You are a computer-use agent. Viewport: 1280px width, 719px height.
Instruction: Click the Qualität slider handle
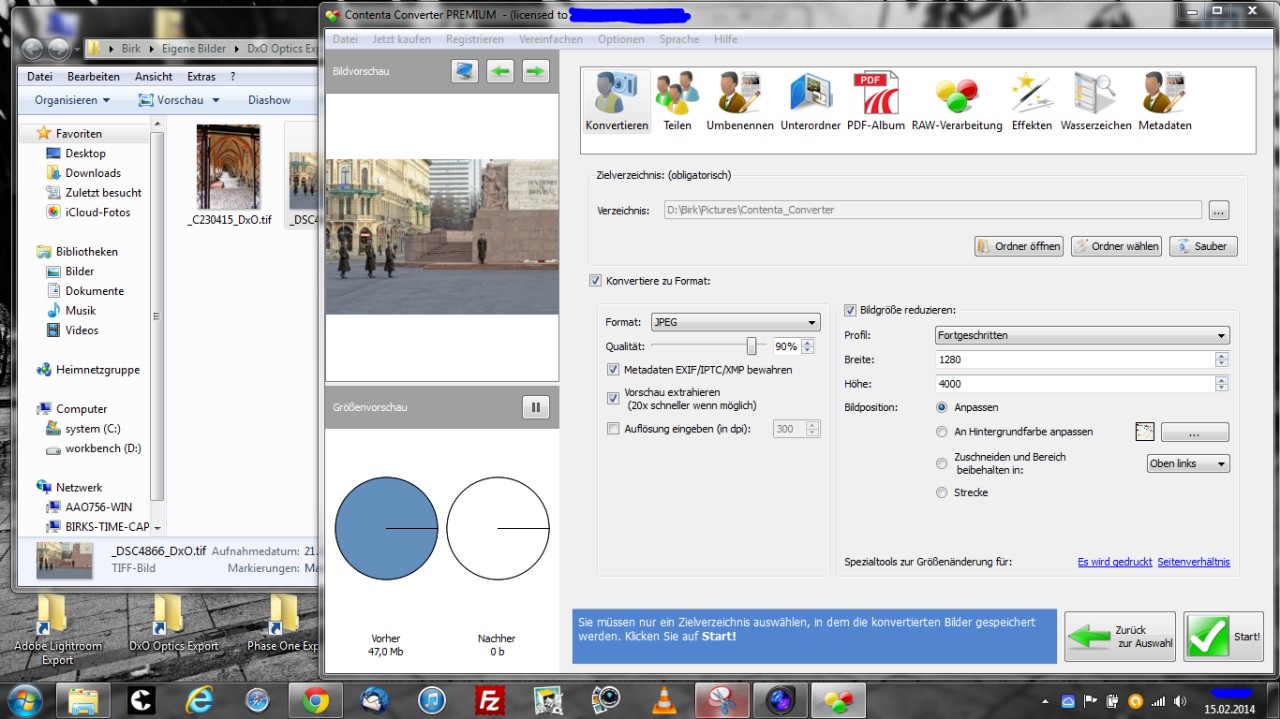pos(751,346)
